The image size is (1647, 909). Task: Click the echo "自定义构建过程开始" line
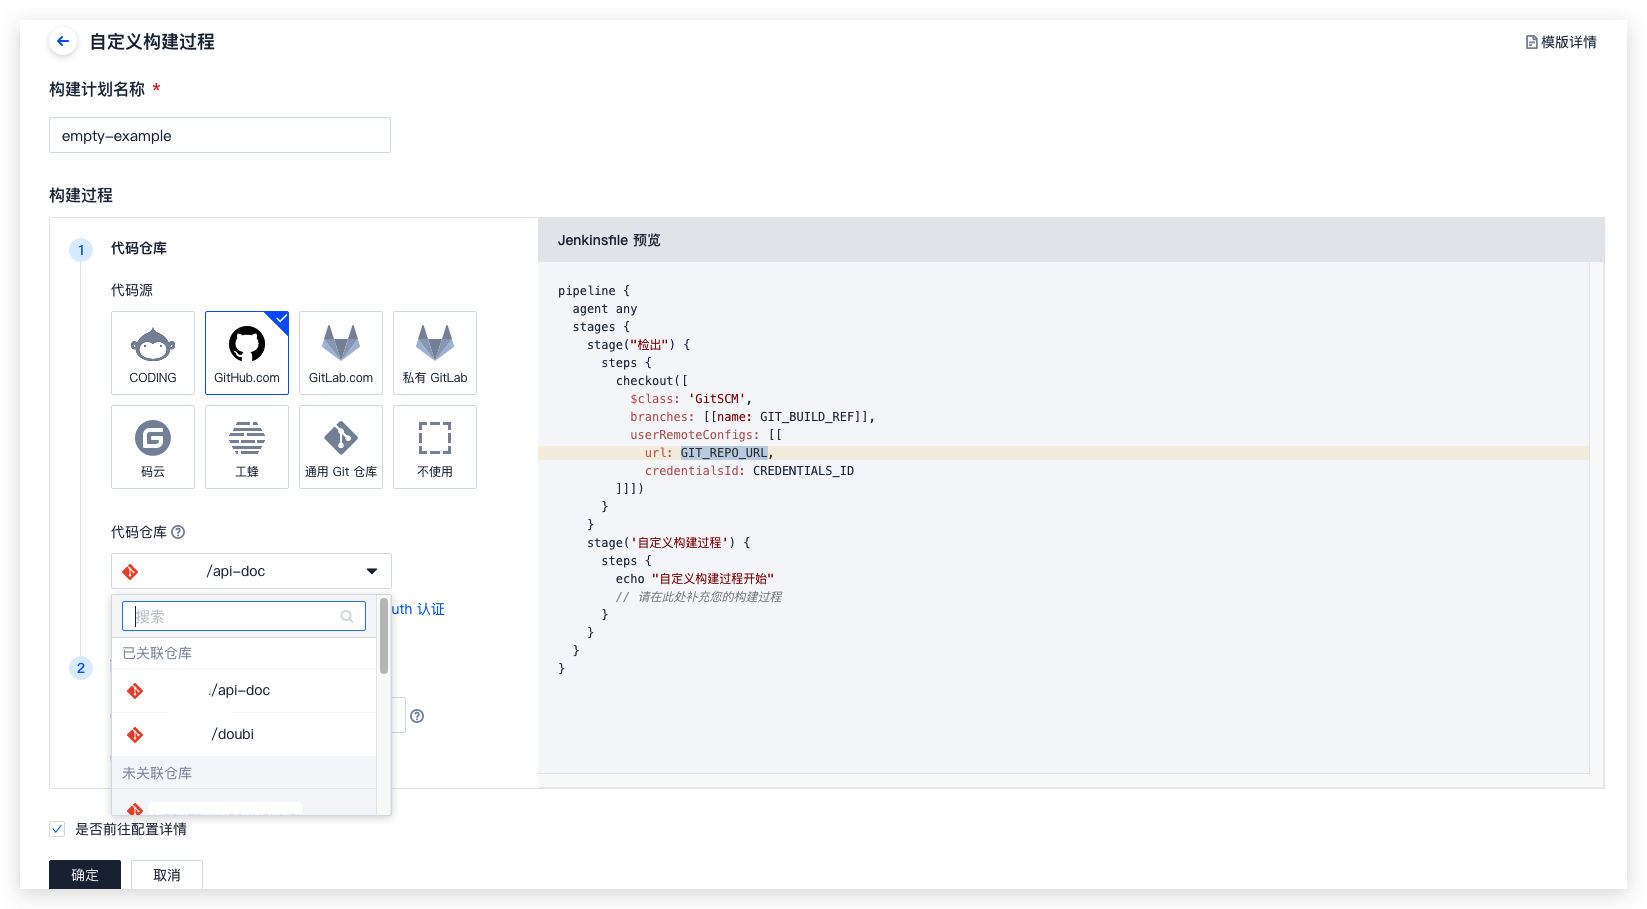coord(695,579)
